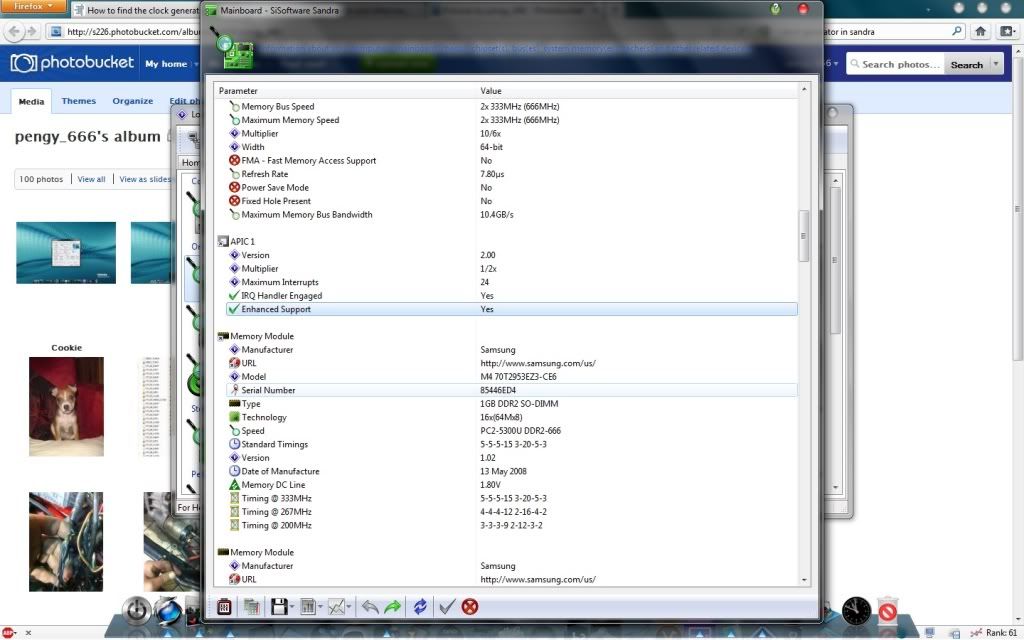
Task: Open the Photobucket search options dropdown
Action: coord(996,64)
